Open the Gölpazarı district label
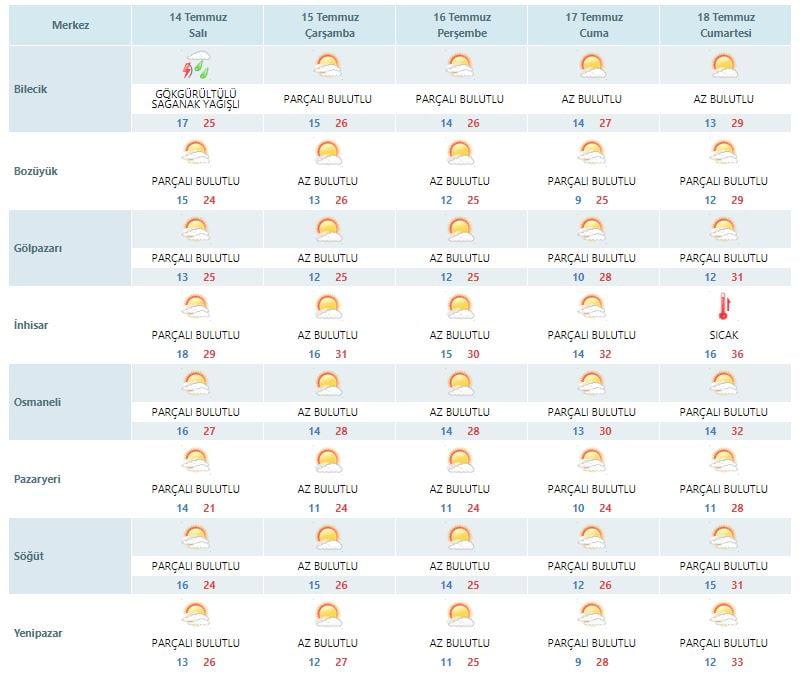Image resolution: width=803 pixels, height=692 pixels. (38, 248)
